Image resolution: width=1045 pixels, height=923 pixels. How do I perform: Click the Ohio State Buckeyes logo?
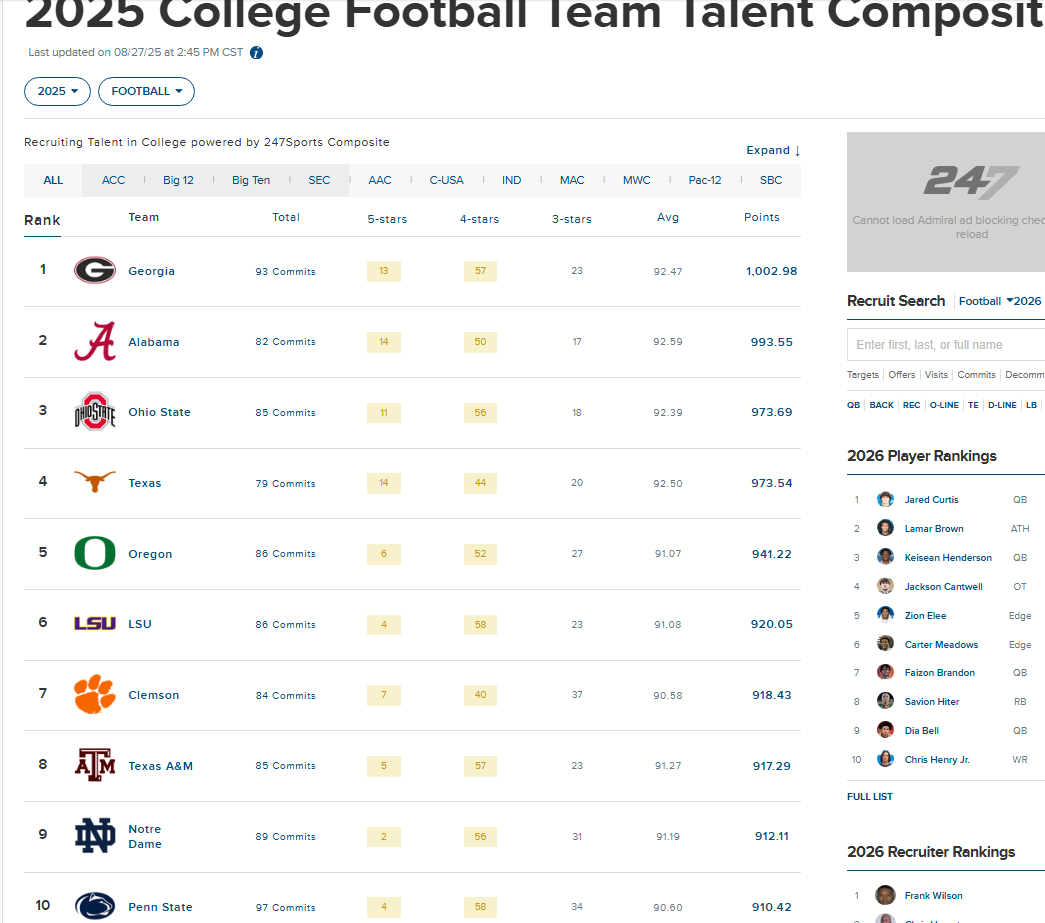point(95,412)
